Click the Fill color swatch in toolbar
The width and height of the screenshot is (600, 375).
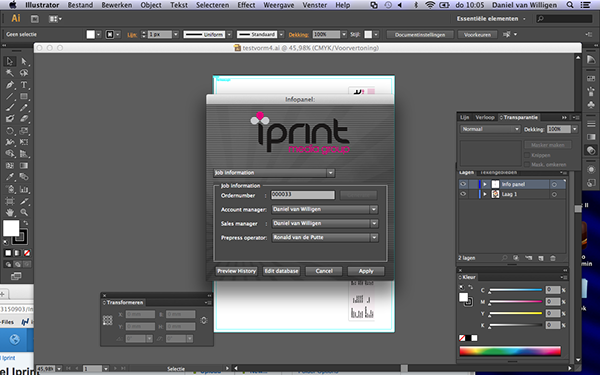11,228
